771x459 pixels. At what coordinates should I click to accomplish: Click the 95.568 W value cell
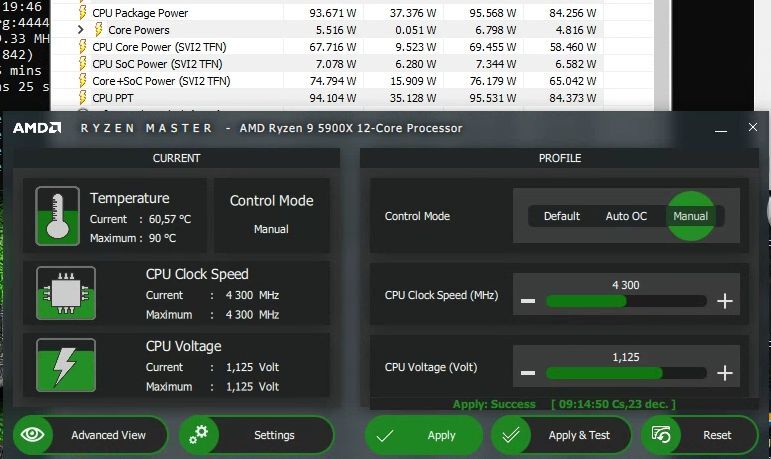tap(493, 13)
